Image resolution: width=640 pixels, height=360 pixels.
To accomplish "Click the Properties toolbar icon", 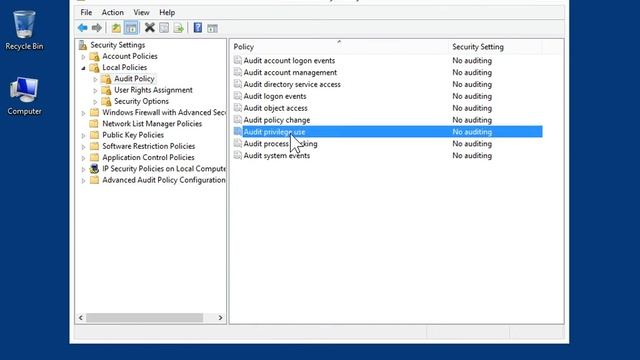I will 164,28.
